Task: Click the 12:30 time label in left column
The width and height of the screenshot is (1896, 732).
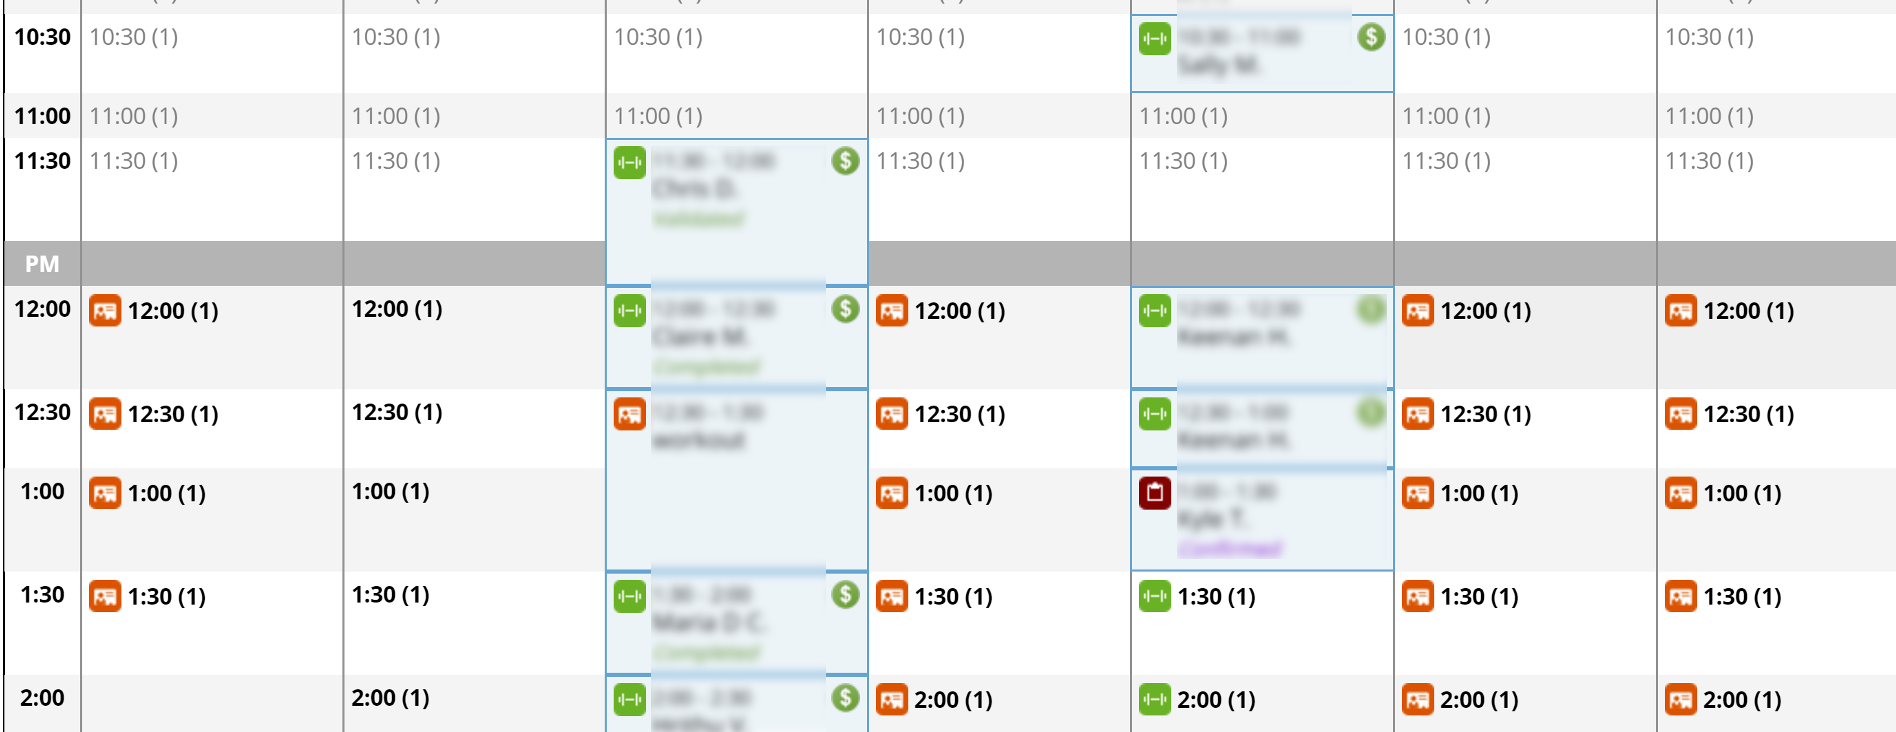Action: tap(42, 412)
